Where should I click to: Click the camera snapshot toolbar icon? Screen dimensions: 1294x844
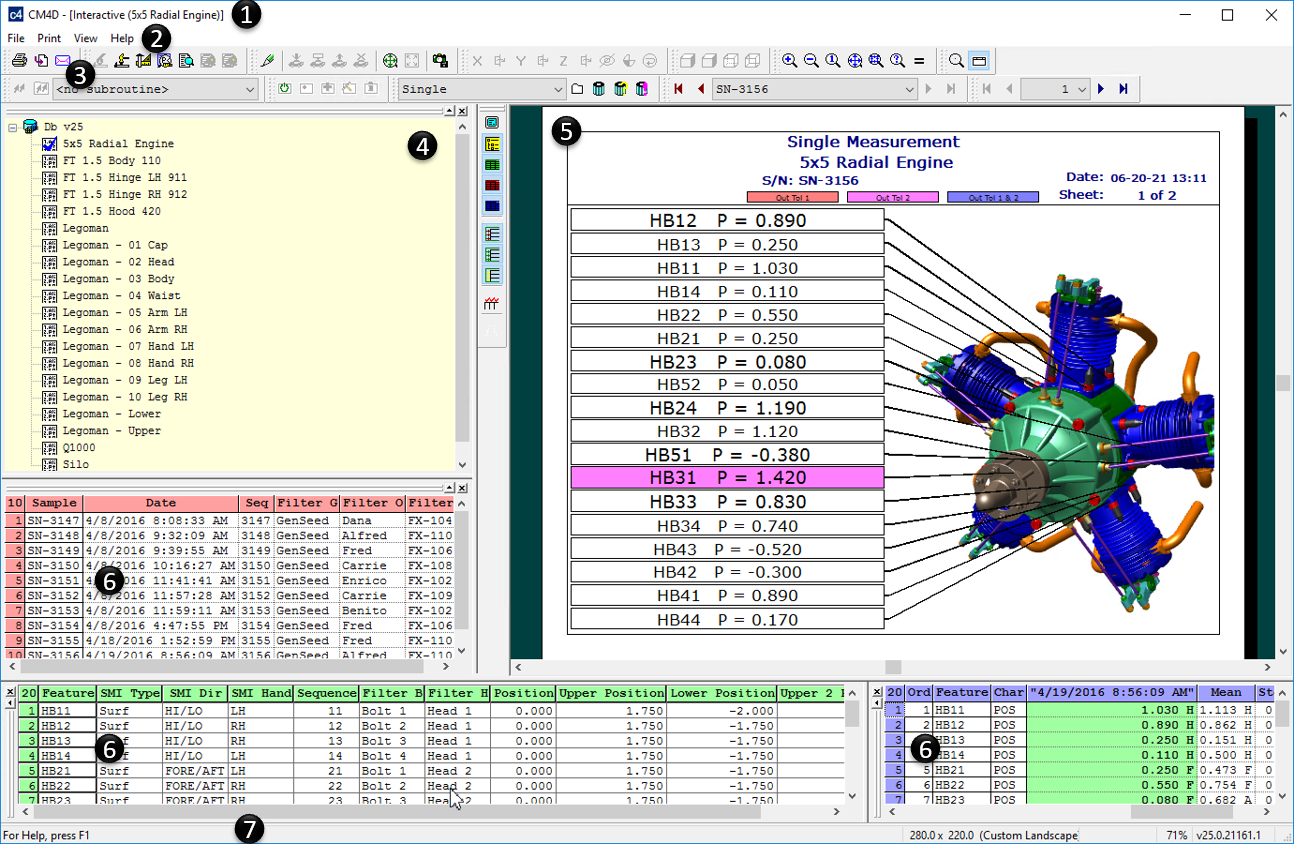(440, 61)
